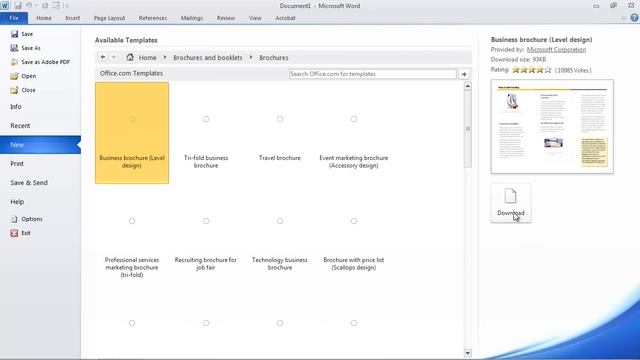
Task: Click Brochures in the breadcrumb path
Action: coord(274,58)
